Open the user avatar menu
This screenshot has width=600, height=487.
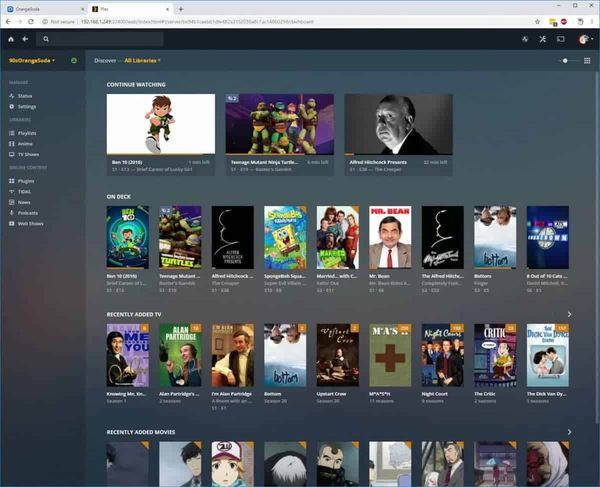pos(585,39)
